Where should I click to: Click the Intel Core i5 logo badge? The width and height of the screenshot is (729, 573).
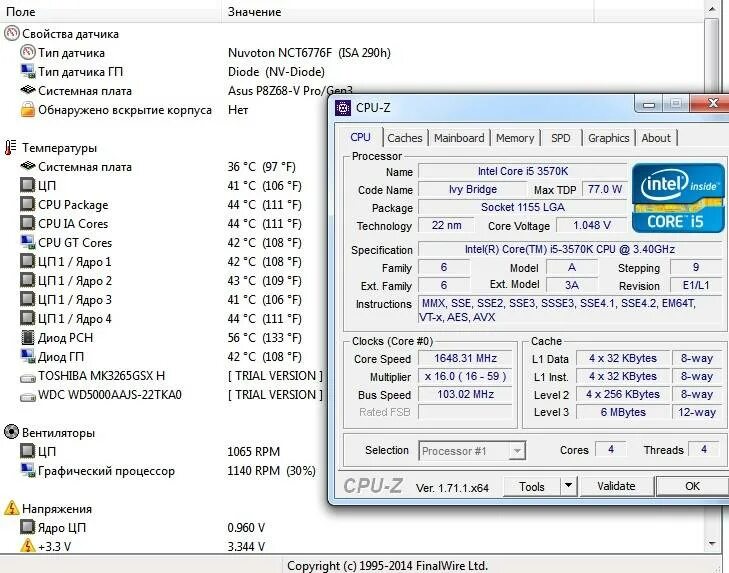678,198
